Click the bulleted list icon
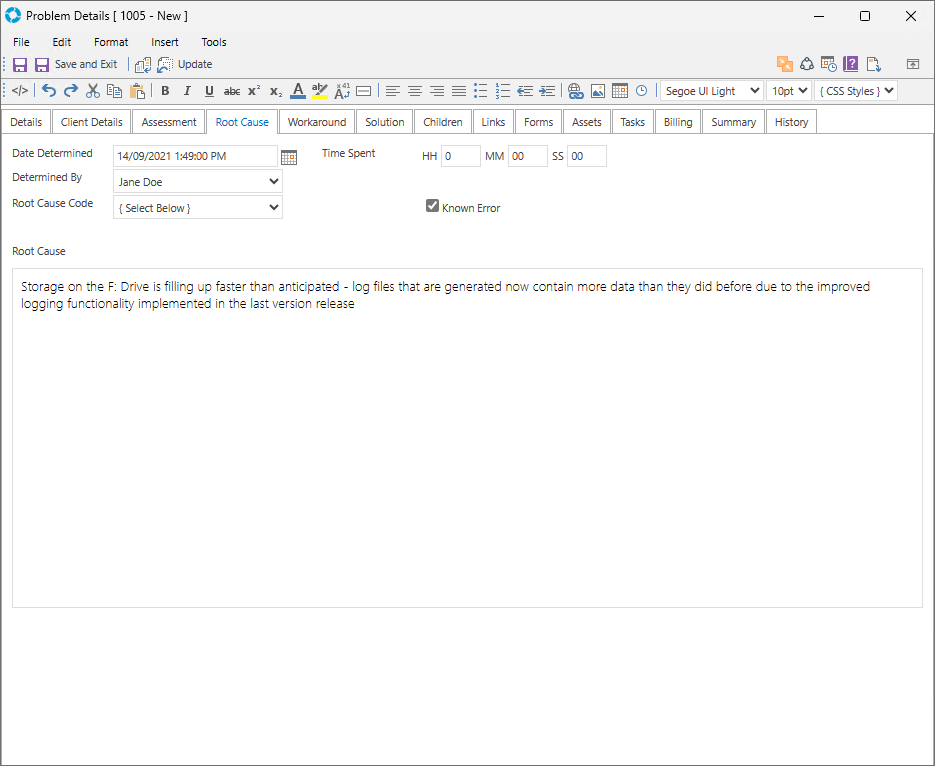935x766 pixels. click(x=481, y=91)
